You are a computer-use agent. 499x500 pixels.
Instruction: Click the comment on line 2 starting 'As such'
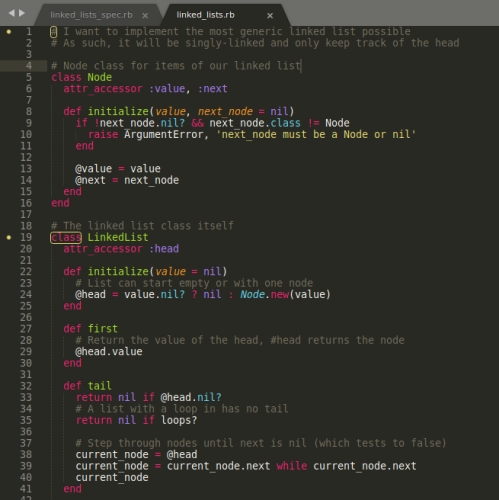pyautogui.click(x=255, y=43)
